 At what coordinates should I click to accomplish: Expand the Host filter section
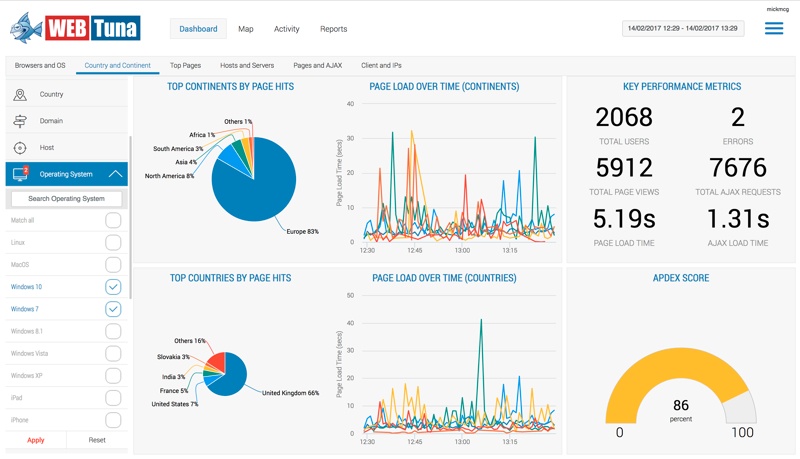[x=66, y=148]
